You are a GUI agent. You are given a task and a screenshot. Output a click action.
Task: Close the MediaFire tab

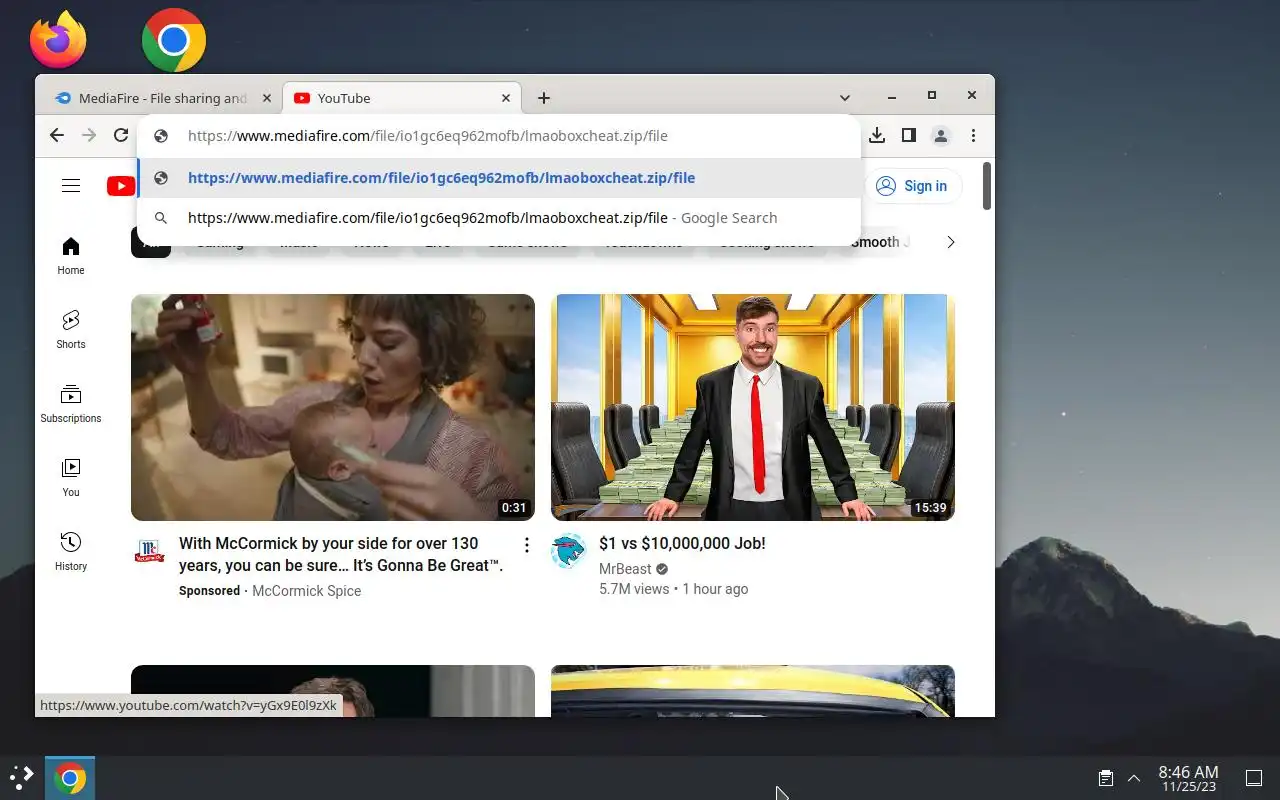coord(266,98)
